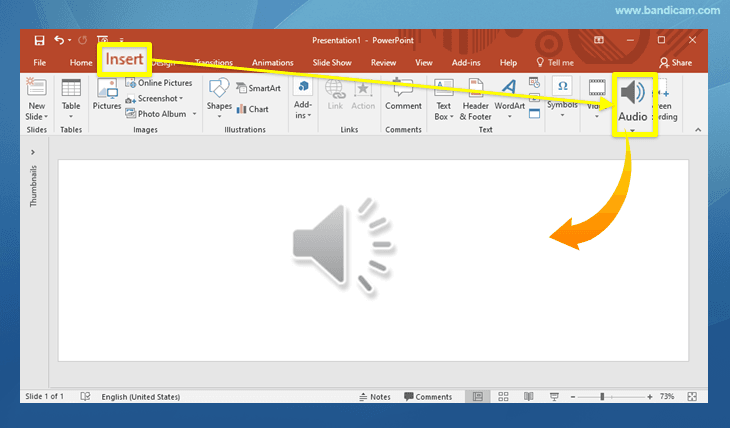Screen dimensions: 730x428
Task: Click the Action button
Action: [363, 95]
